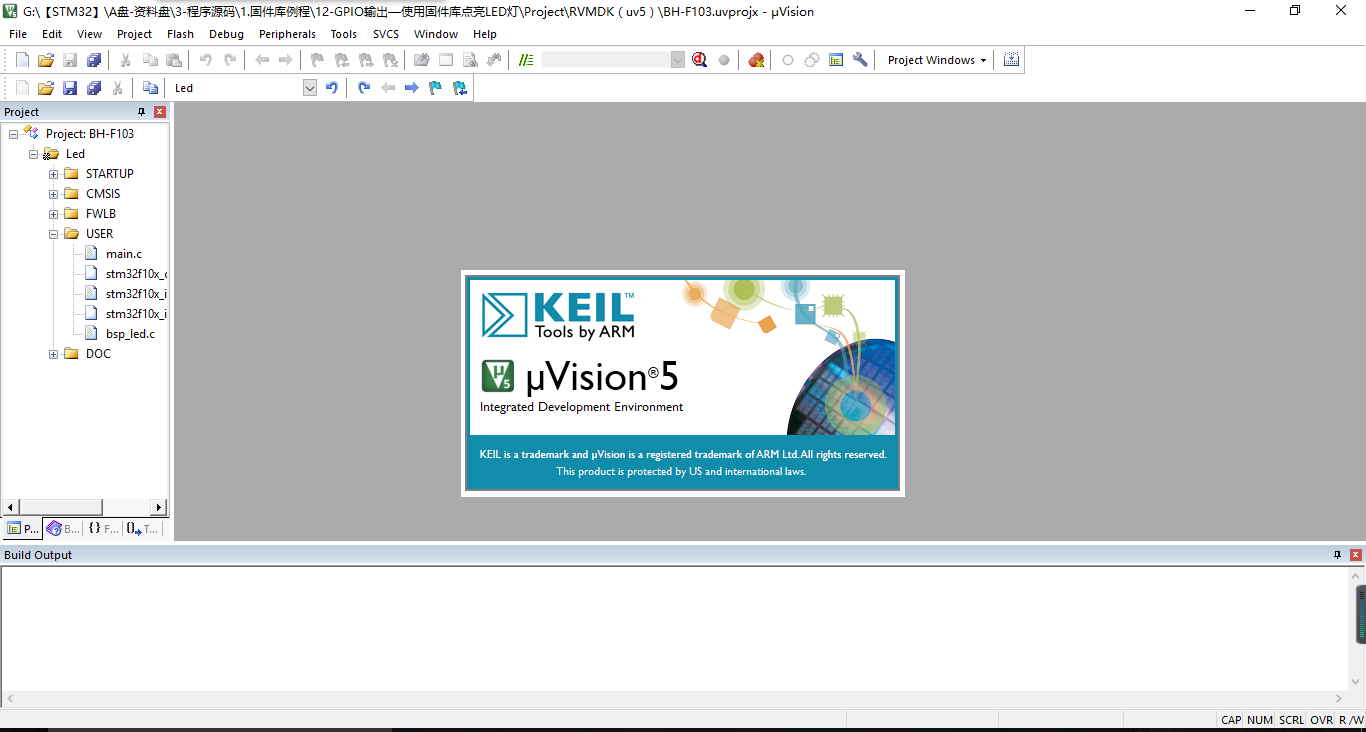Click Save All icon in top toolbar
1366x732 pixels.
point(94,60)
